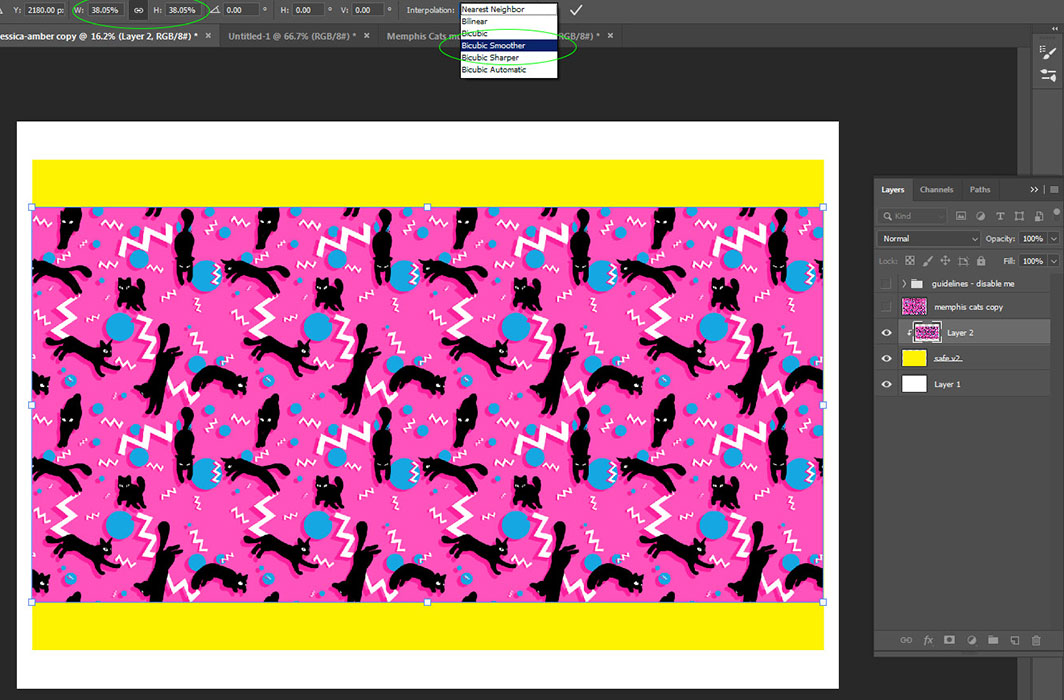Lock transparent pixels of the layer
This screenshot has height=700, width=1064.
[910, 260]
